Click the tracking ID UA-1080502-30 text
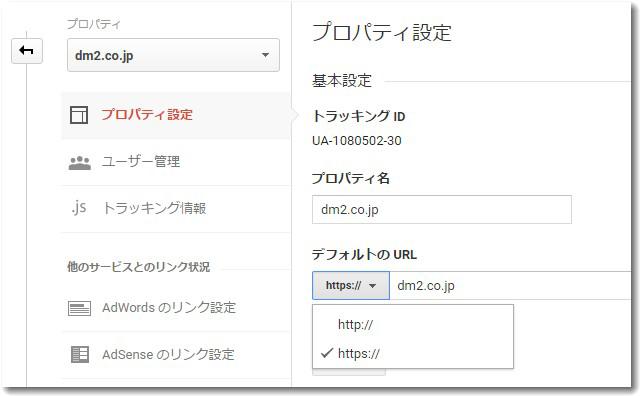The width and height of the screenshot is (640, 396). [x=357, y=141]
